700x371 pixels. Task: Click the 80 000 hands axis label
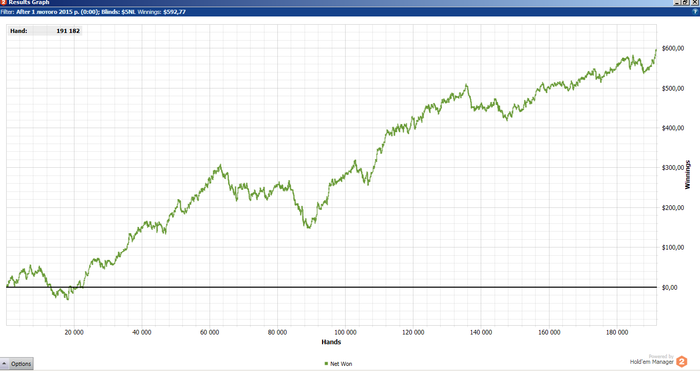278,333
